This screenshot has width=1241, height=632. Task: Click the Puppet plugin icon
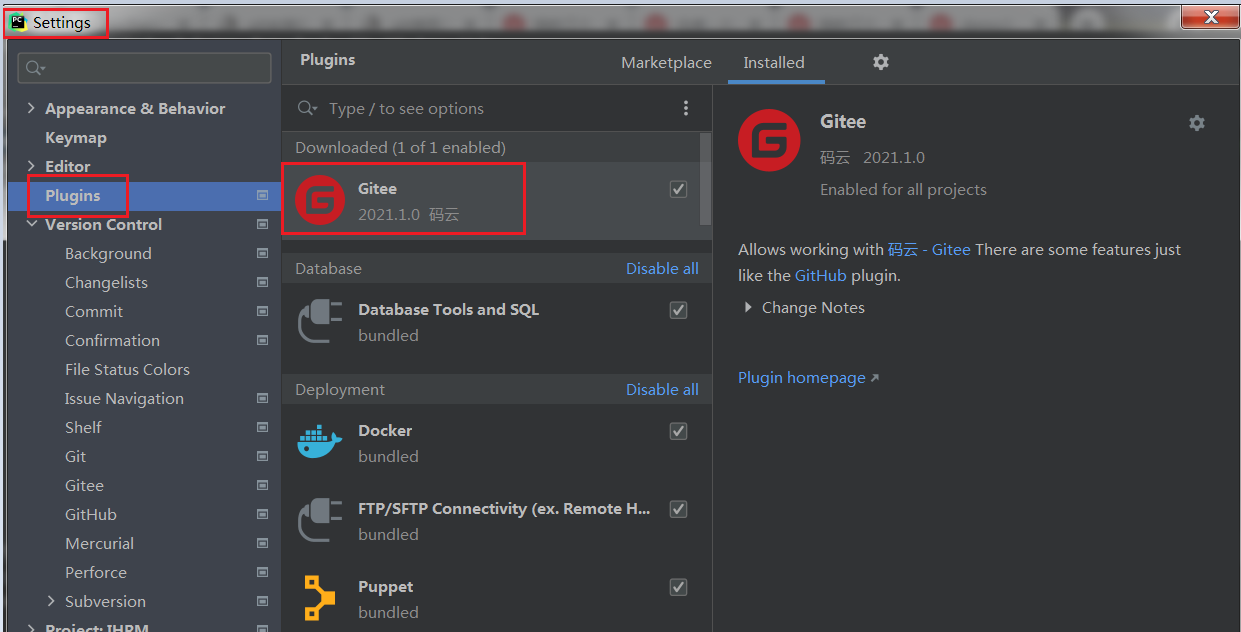320,598
